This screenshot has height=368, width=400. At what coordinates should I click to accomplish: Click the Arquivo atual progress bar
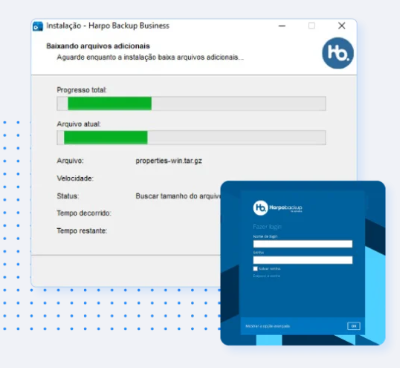coord(191,137)
